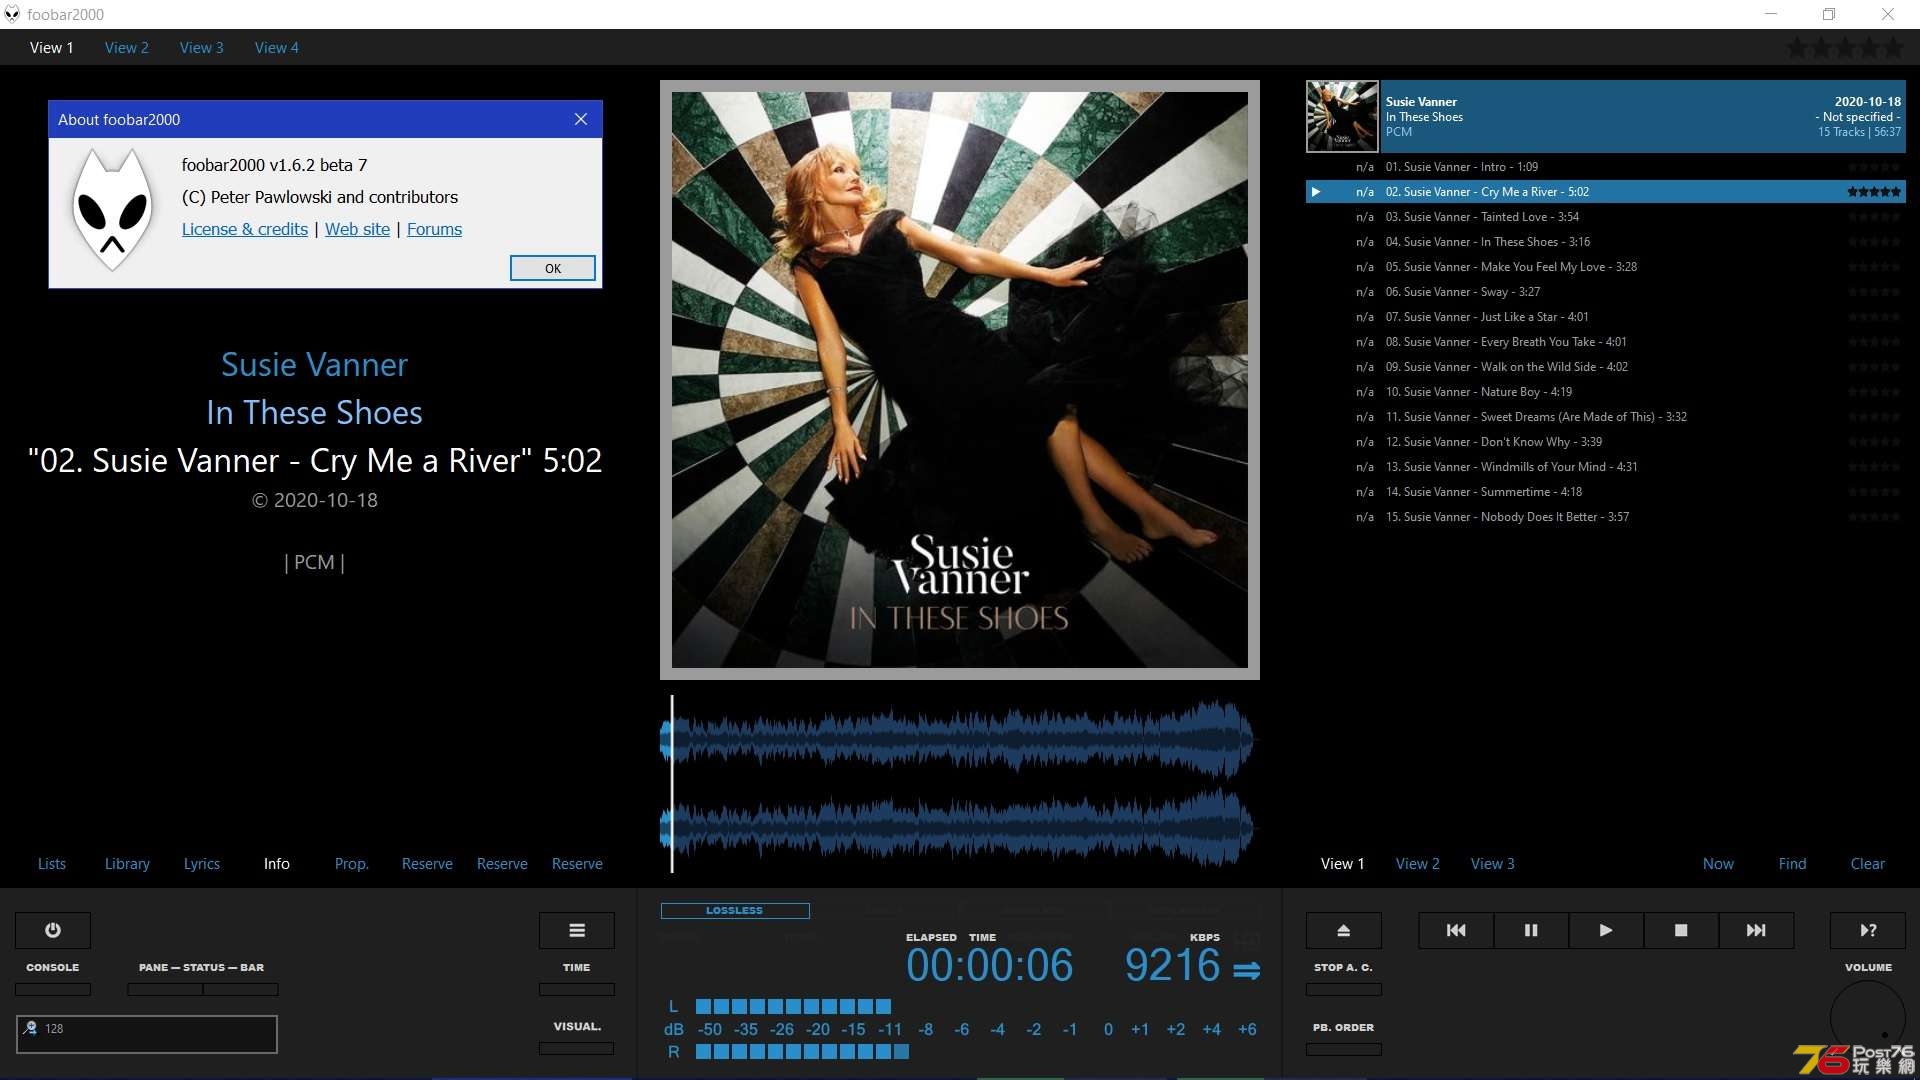Select track 13. Windmills of Your Mind
The width and height of the screenshot is (1920, 1080).
click(1606, 467)
